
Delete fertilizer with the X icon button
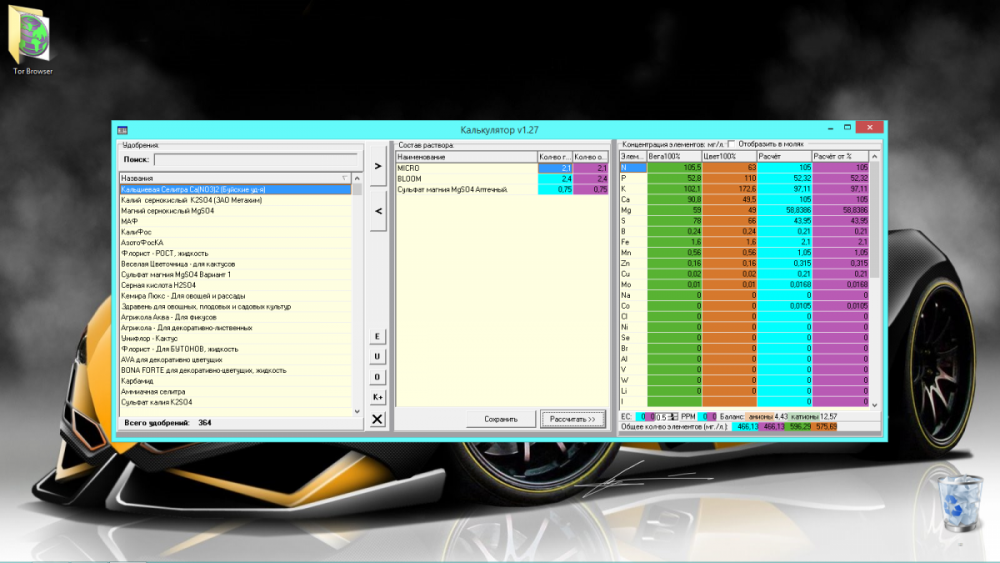[x=378, y=419]
